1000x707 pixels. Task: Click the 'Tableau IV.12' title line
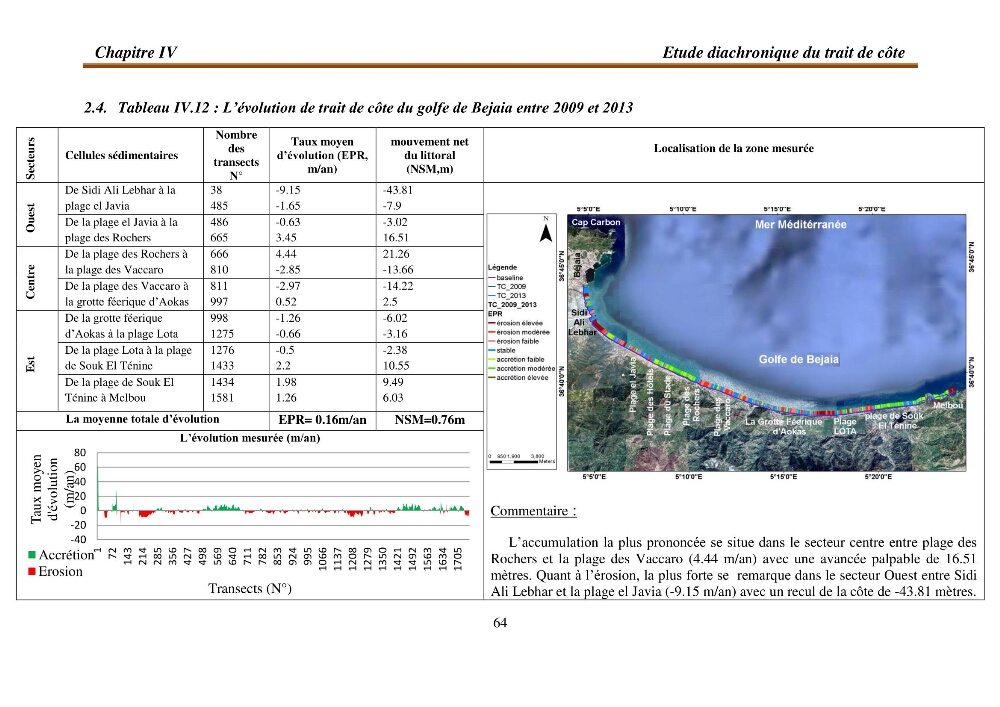(358, 107)
